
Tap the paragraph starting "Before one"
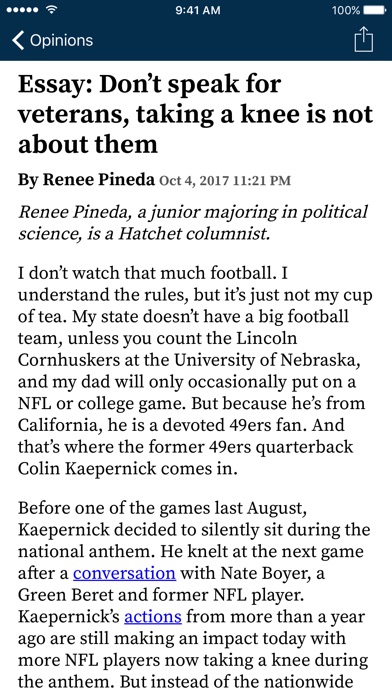[x=194, y=595]
